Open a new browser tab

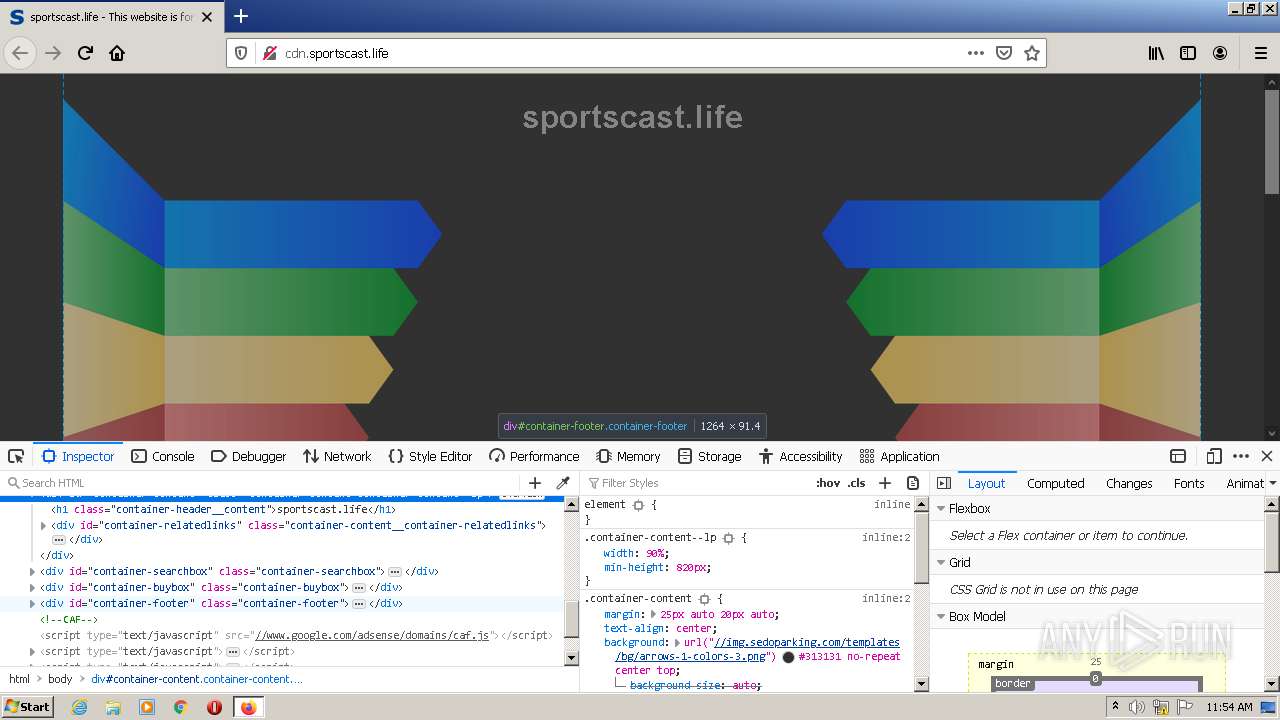click(x=241, y=16)
